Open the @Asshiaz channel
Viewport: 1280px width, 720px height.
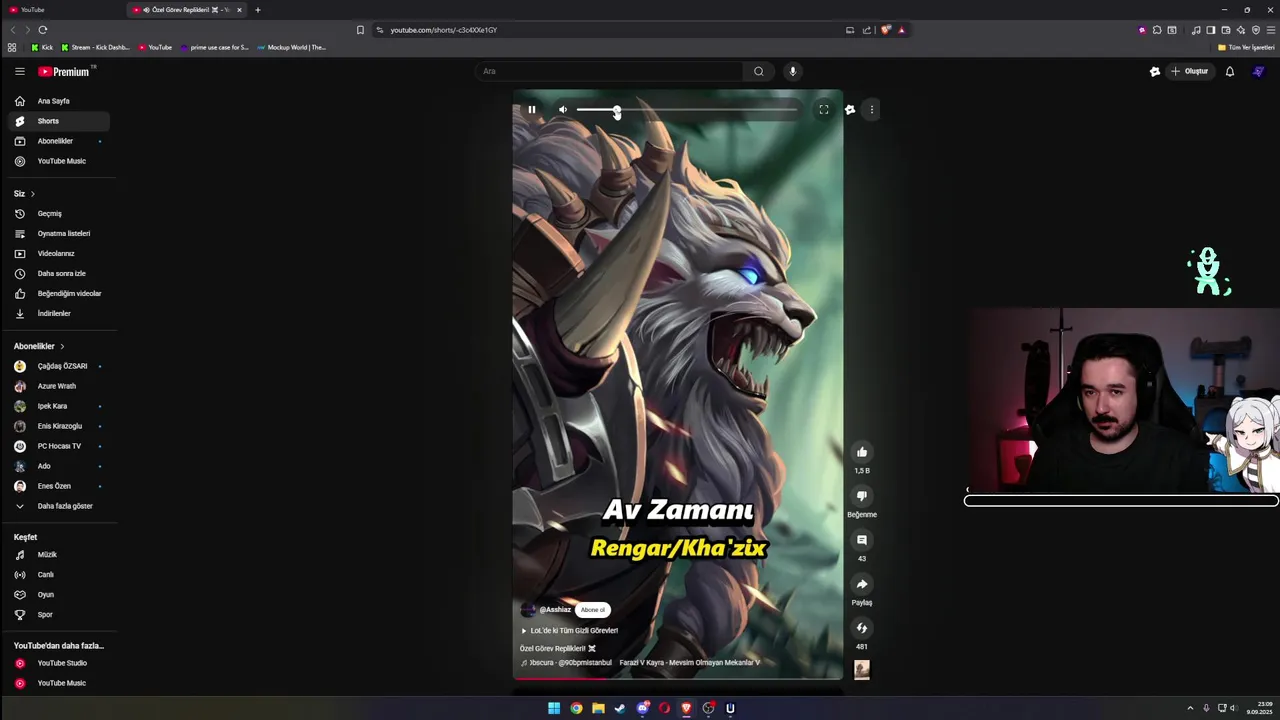tap(555, 610)
